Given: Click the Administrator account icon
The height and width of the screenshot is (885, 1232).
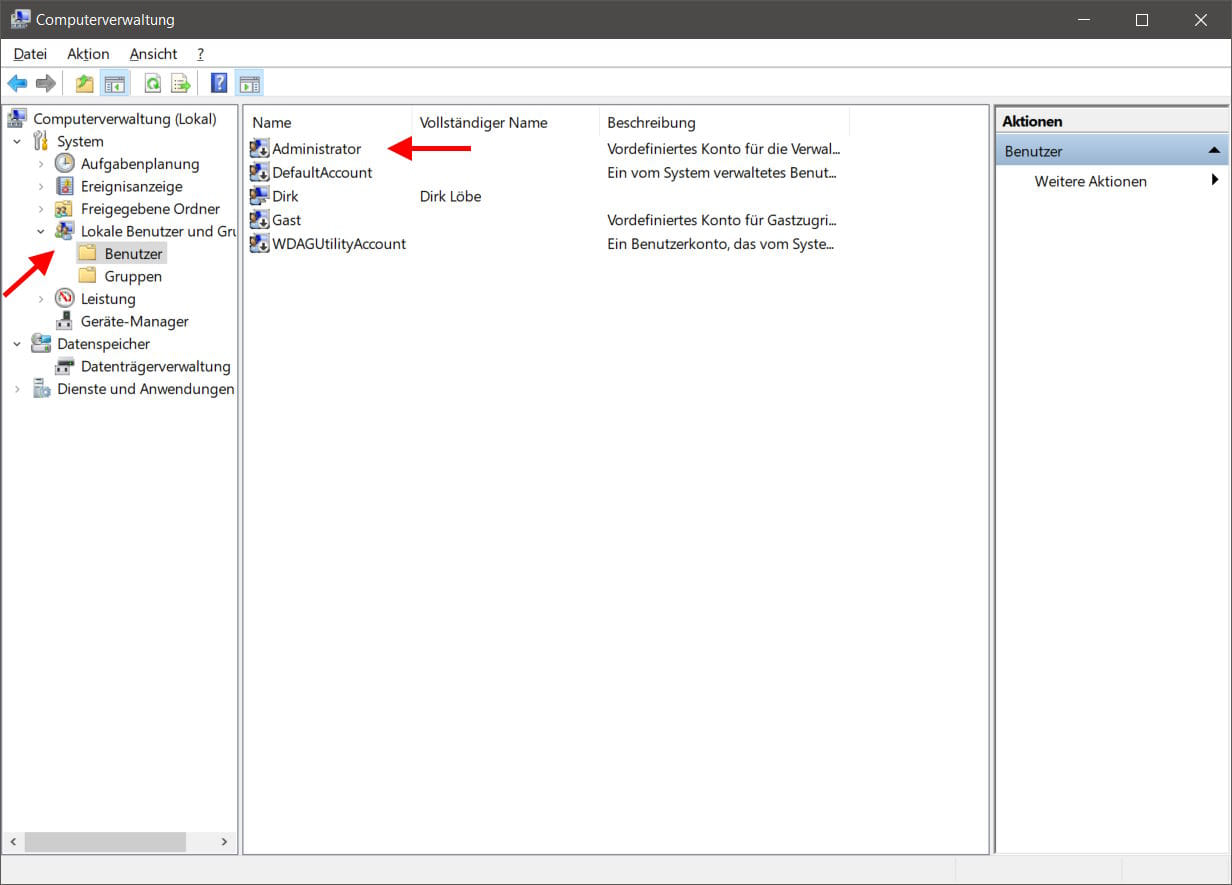Looking at the screenshot, I should click(x=260, y=148).
